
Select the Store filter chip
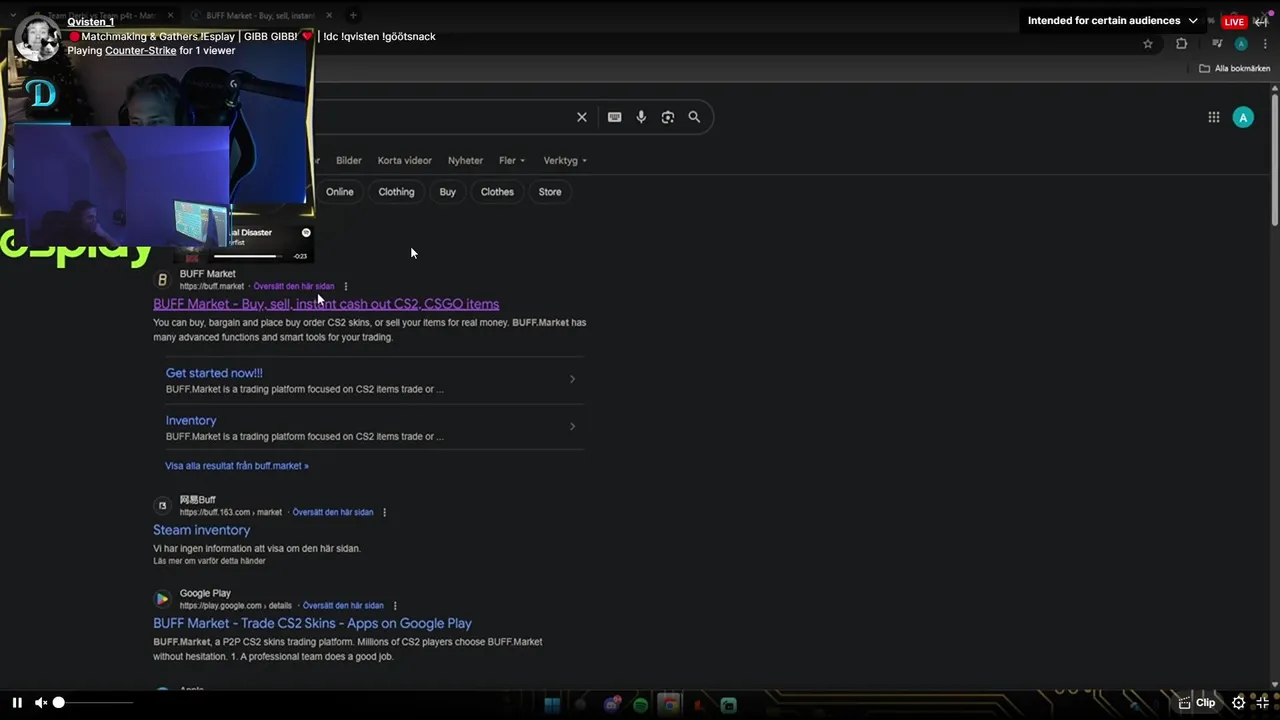pyautogui.click(x=550, y=192)
